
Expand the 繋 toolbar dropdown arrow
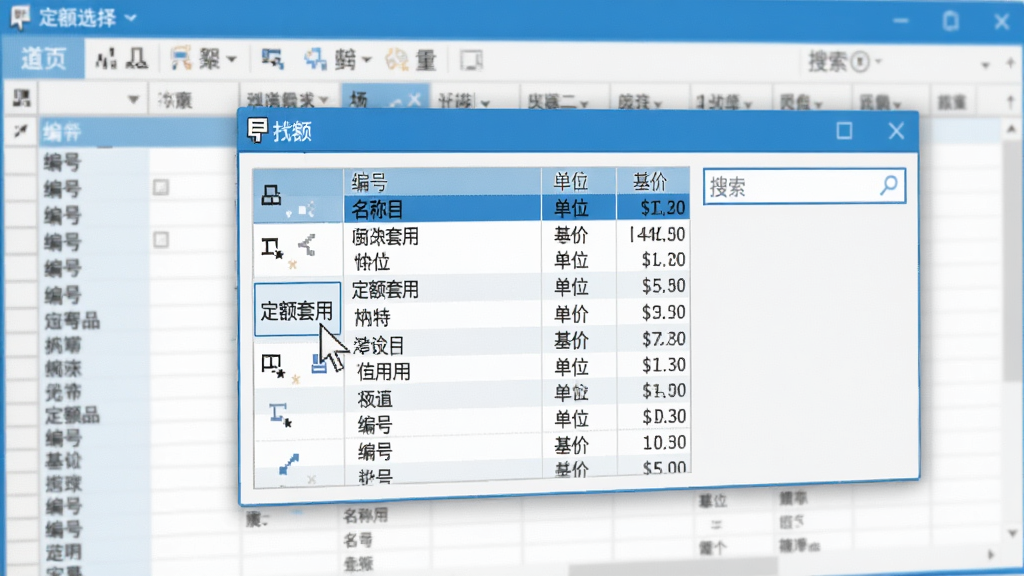(x=231, y=60)
